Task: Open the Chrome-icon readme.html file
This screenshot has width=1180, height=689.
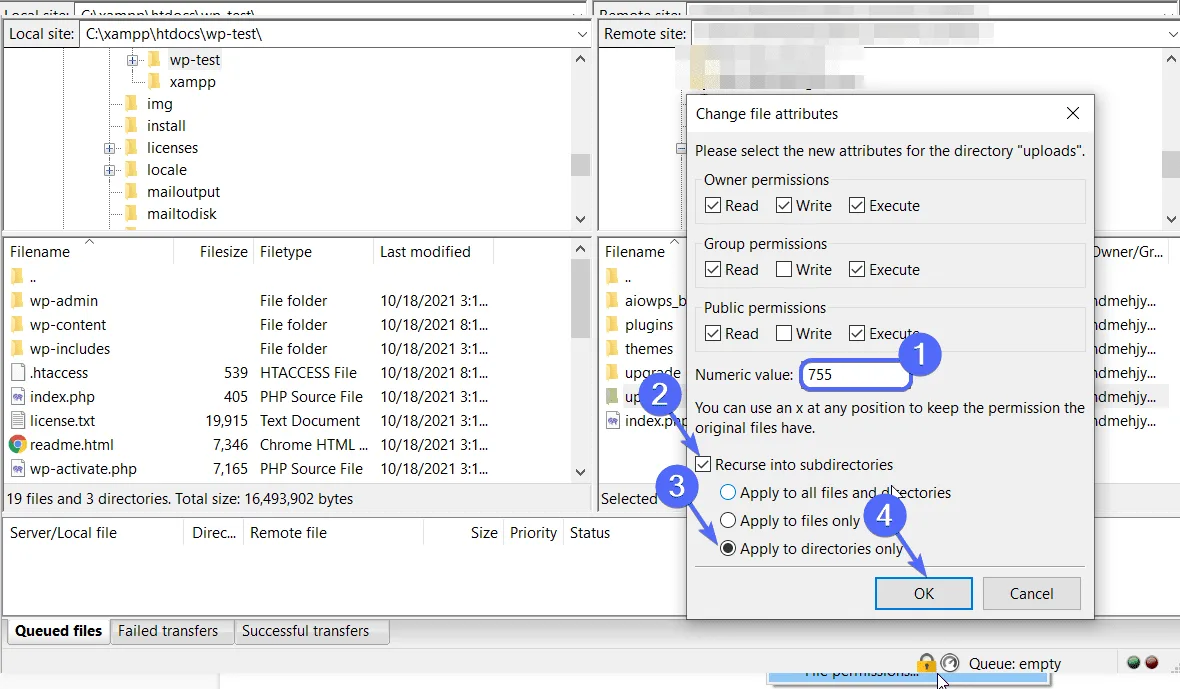Action: tap(17, 445)
